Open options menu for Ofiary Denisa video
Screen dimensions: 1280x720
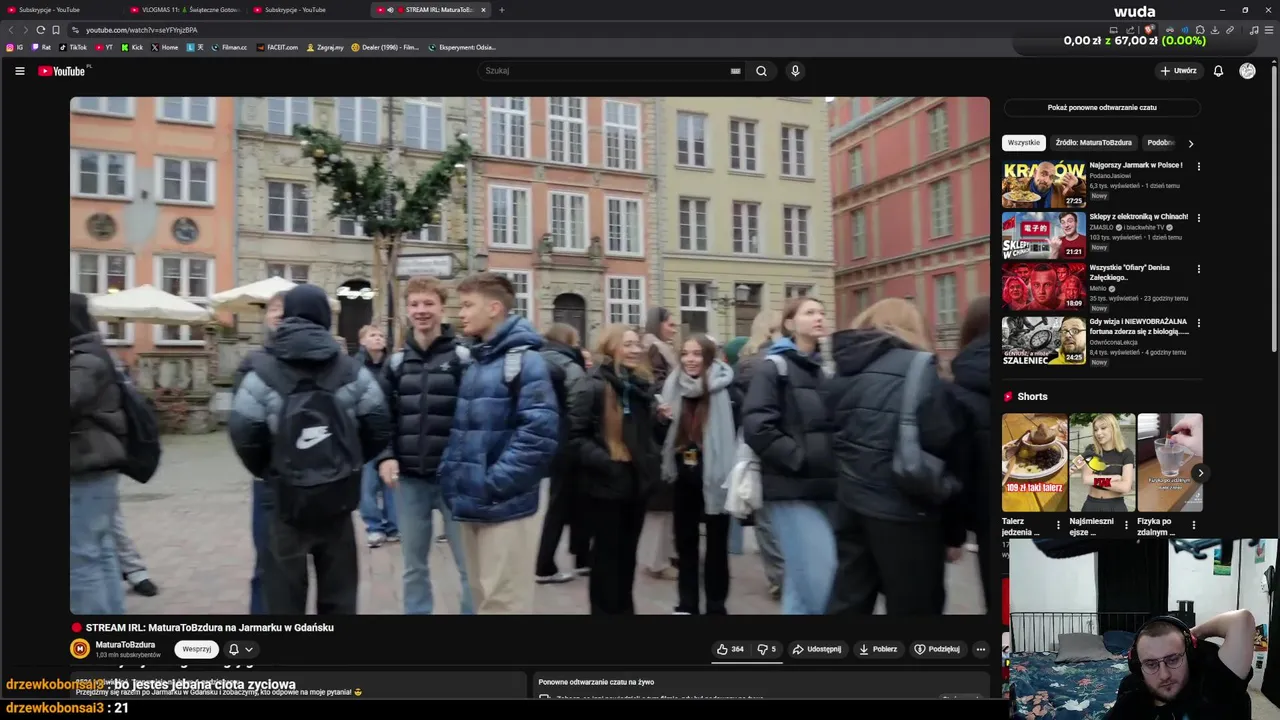[x=1198, y=269]
